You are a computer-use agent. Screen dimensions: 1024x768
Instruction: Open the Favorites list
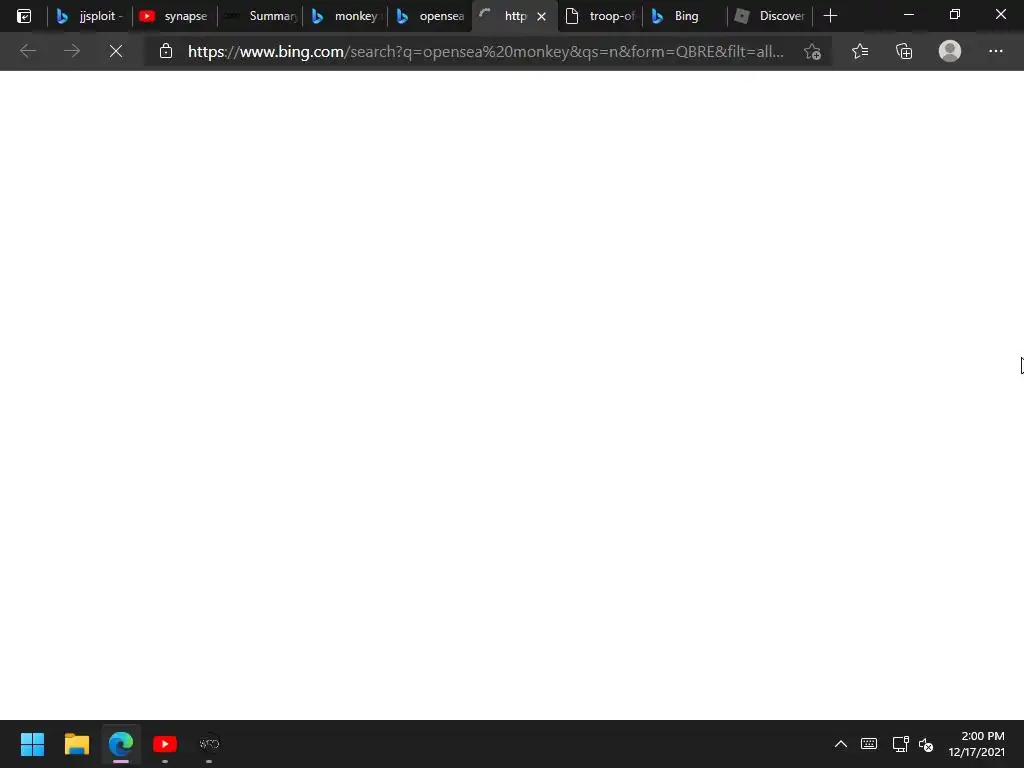point(860,51)
